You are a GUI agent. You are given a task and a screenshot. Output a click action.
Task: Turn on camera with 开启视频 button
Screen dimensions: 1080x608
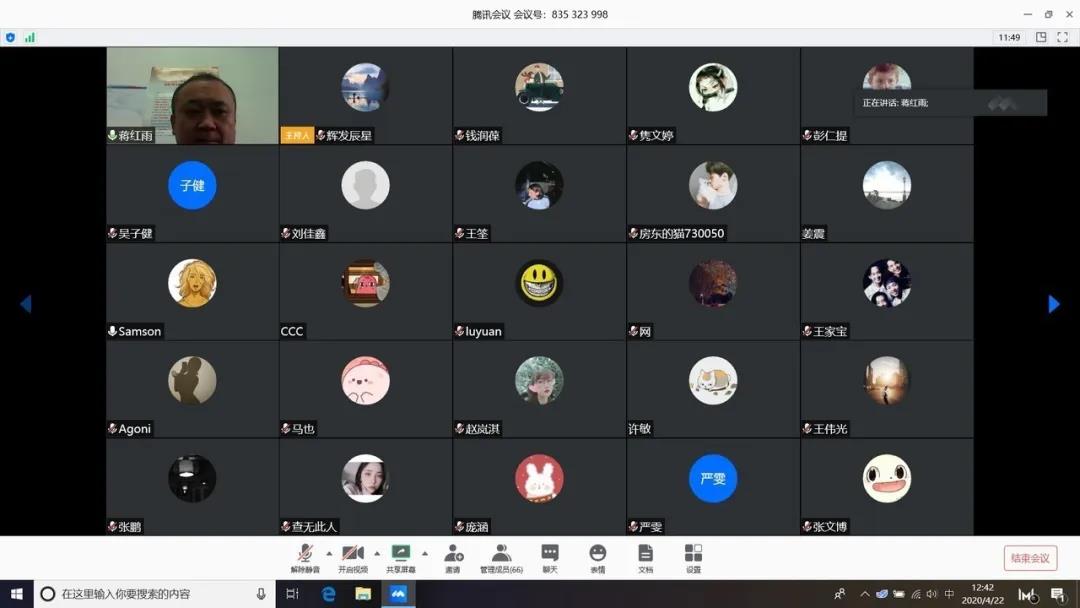(352, 557)
